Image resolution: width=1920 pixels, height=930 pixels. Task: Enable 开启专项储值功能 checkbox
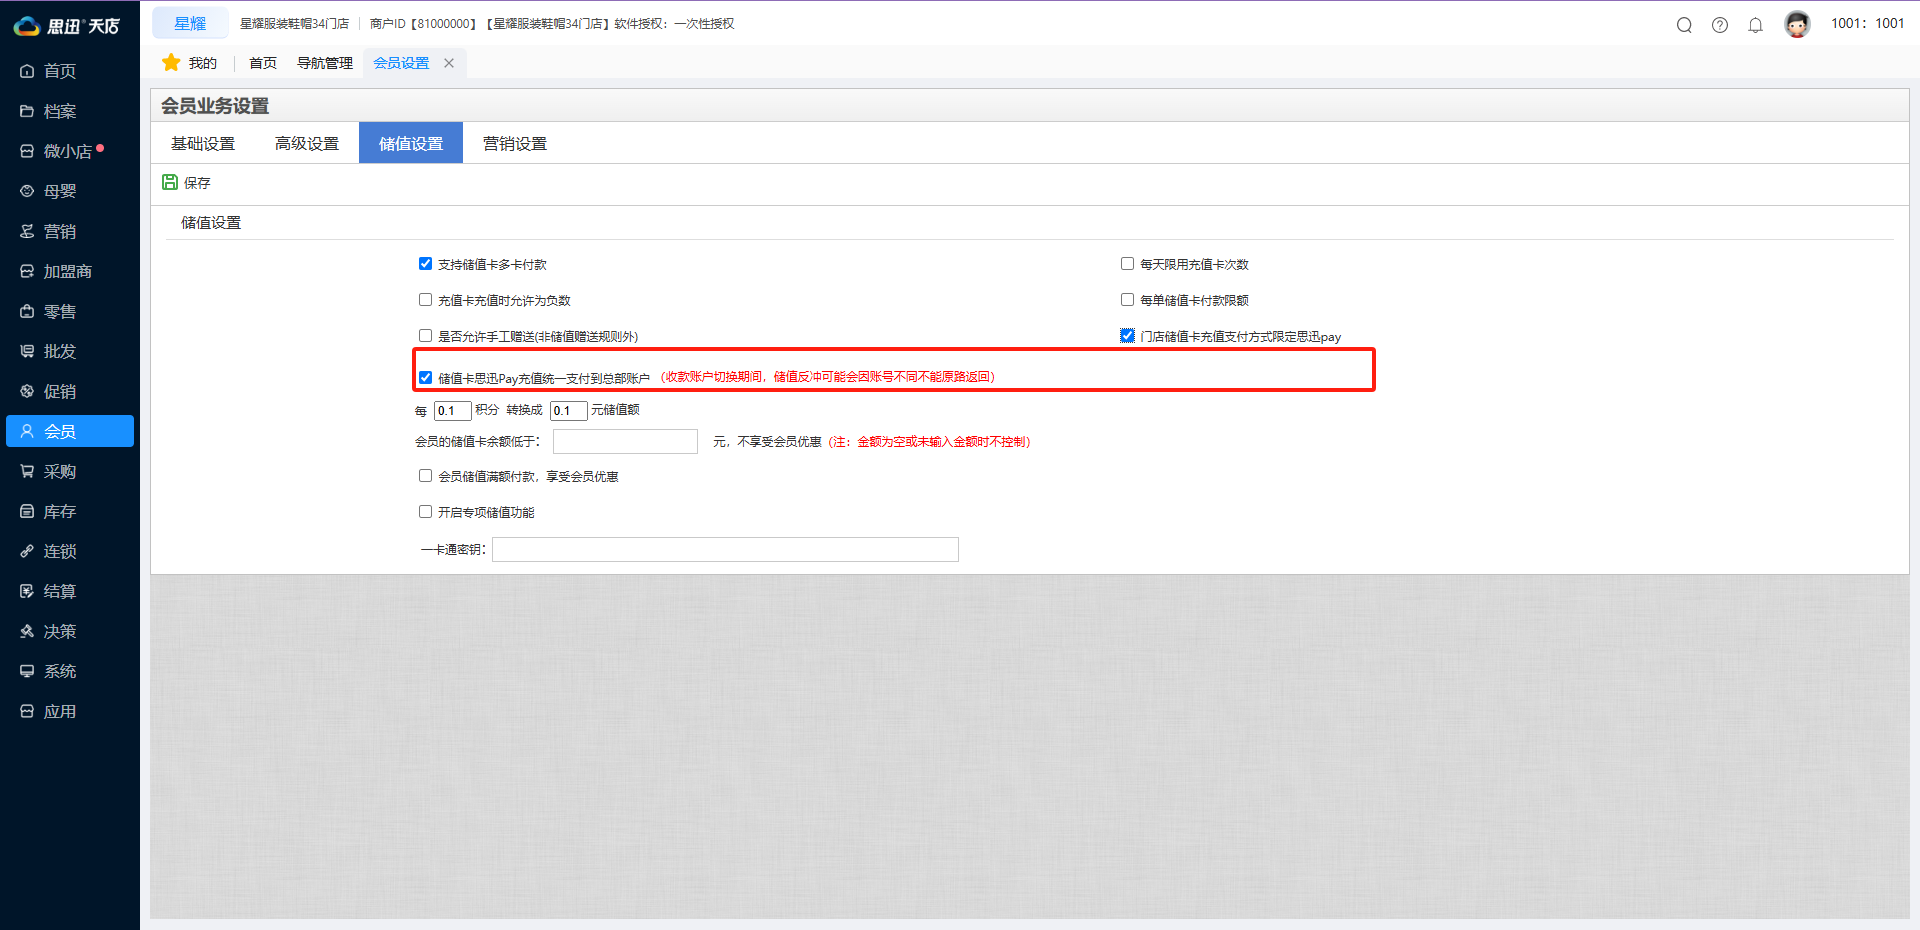coord(426,512)
